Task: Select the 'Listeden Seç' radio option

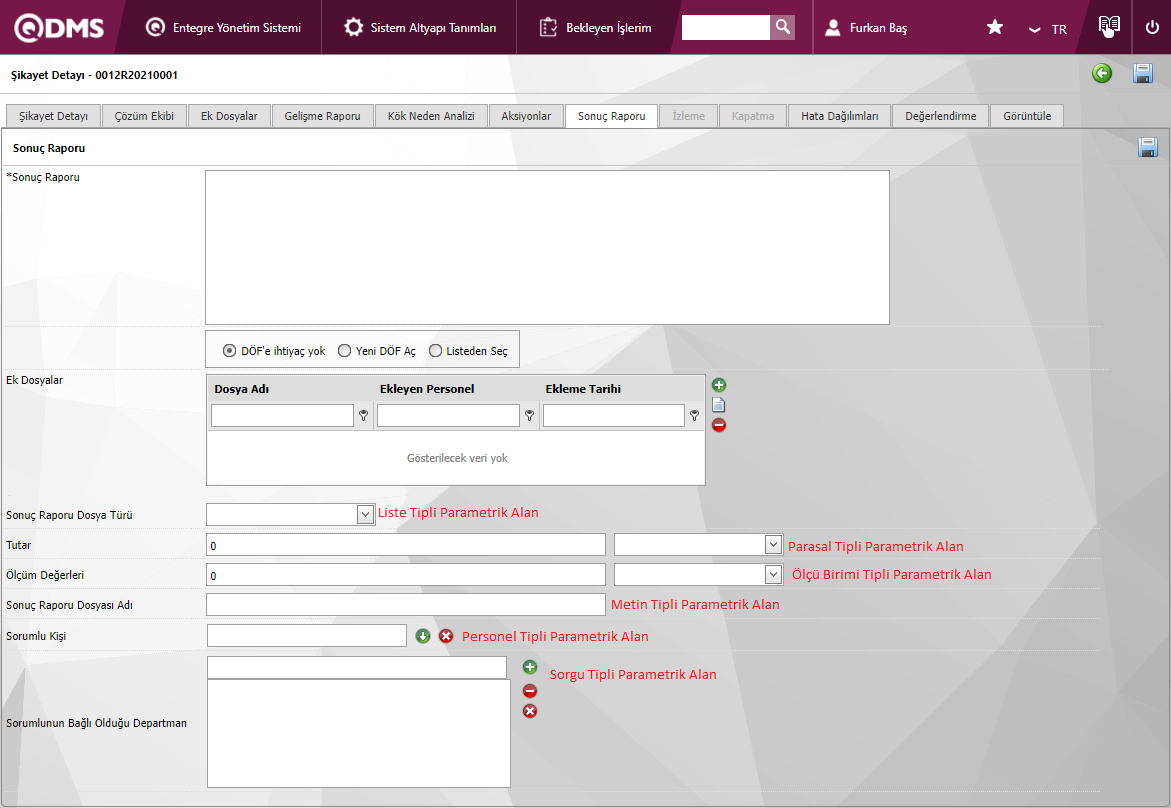Action: pos(435,351)
